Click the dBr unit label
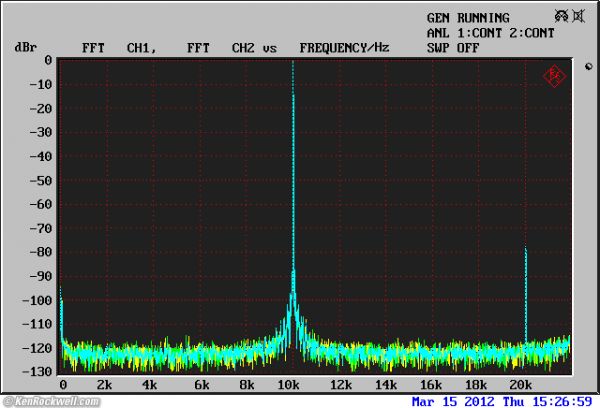Image resolution: width=600 pixels, height=408 pixels. [x=26, y=47]
